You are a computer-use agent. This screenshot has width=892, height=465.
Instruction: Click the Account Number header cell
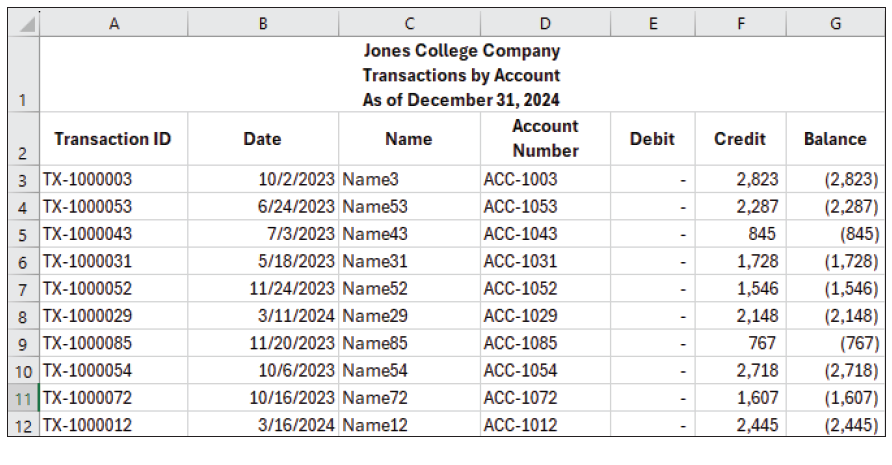pyautogui.click(x=545, y=139)
